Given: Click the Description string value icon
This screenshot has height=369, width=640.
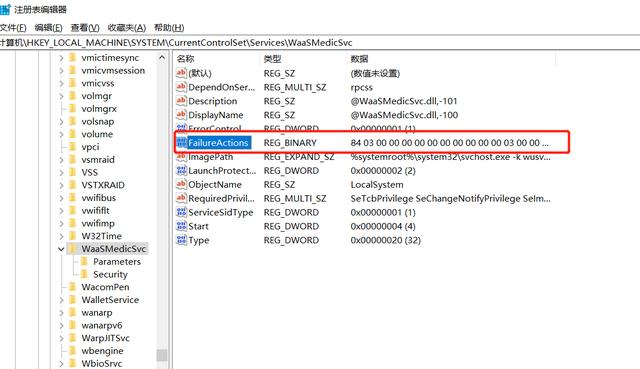Looking at the screenshot, I should click(x=181, y=101).
